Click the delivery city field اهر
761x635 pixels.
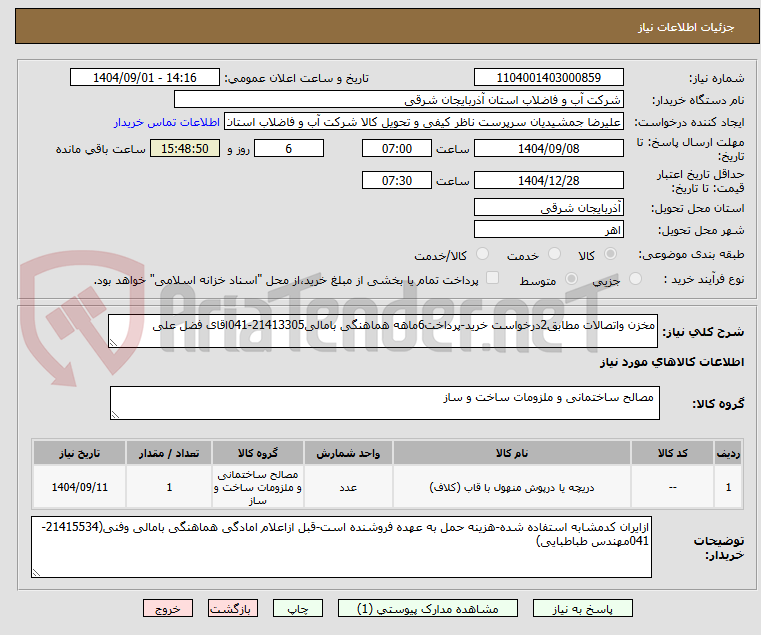pyautogui.click(x=548, y=230)
